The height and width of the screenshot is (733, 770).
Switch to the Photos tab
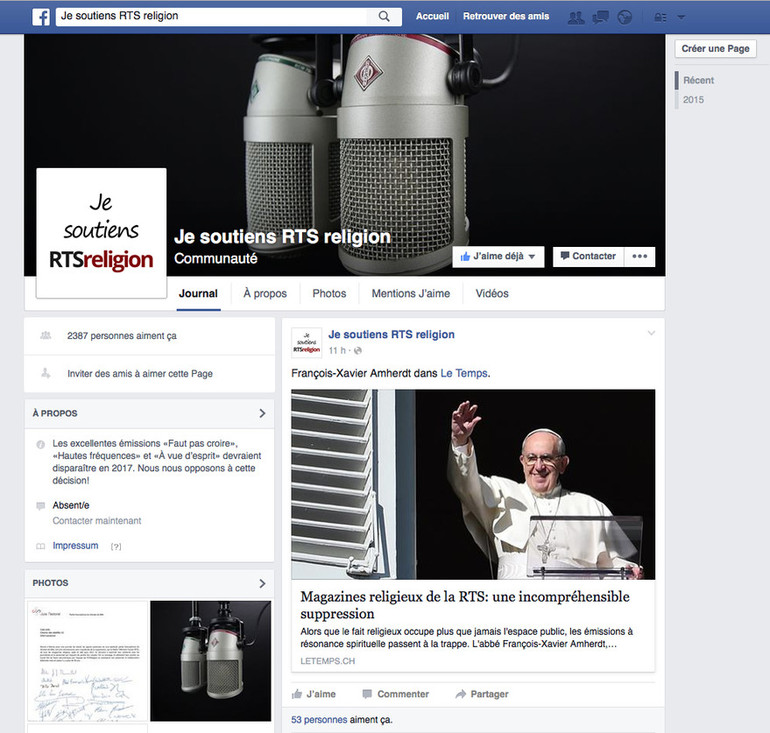click(329, 294)
